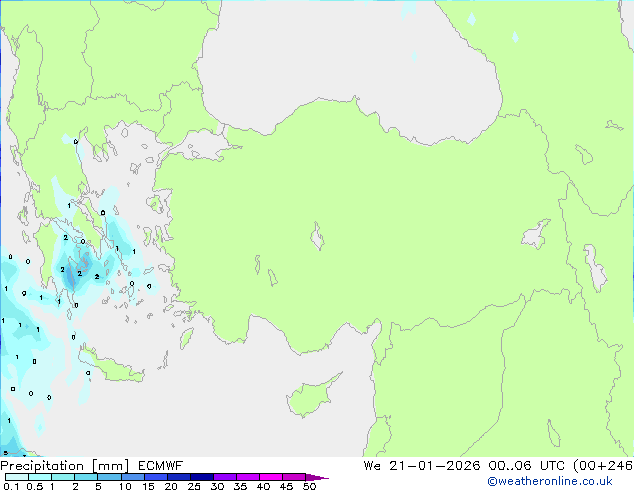Viewport: 634px width, 490px height.
Task: Click the 40–45 mm magenta legend swatch
Action: click(271, 477)
